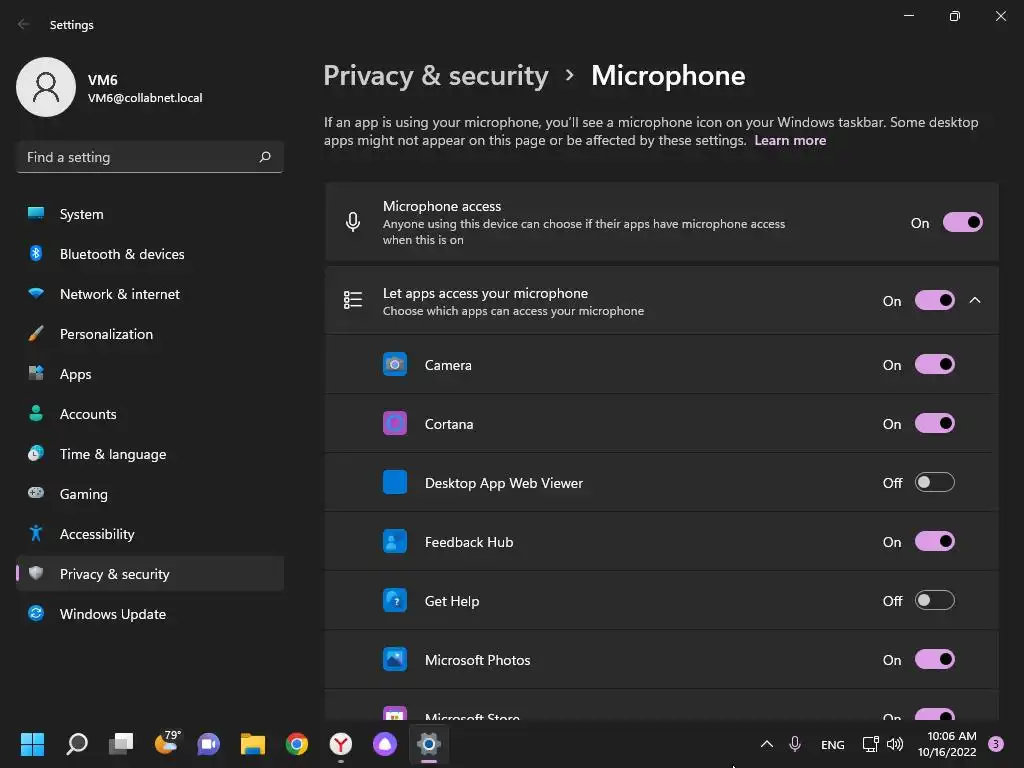Click the microphone icon in system tray
1024x768 pixels.
[795, 744]
